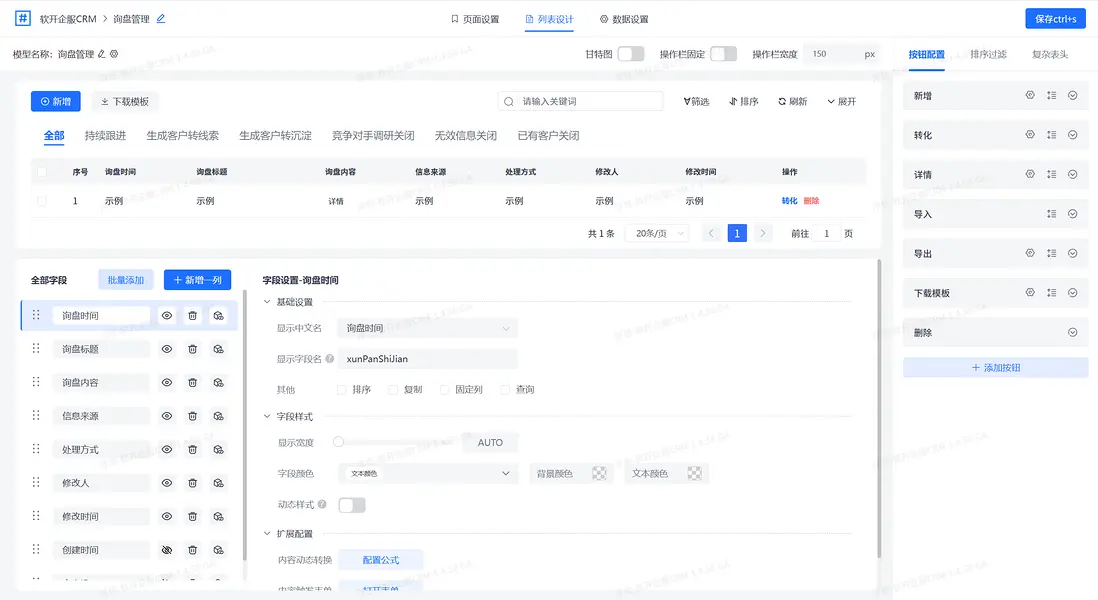Toggle the 动态样式 switch
Image resolution: width=1098 pixels, height=600 pixels.
coord(352,505)
